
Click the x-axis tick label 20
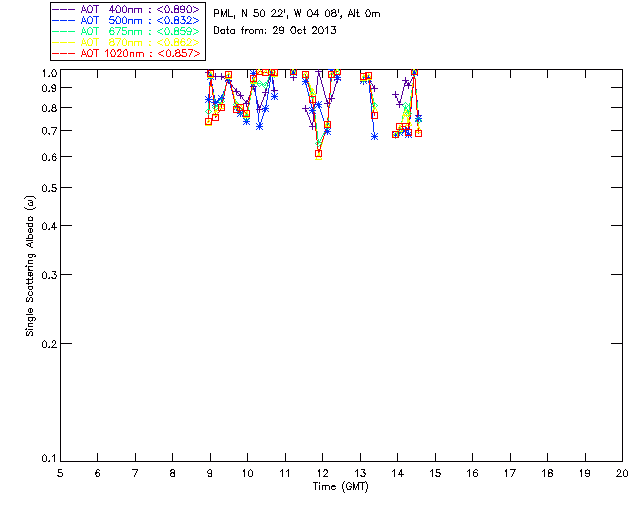pyautogui.click(x=622, y=472)
